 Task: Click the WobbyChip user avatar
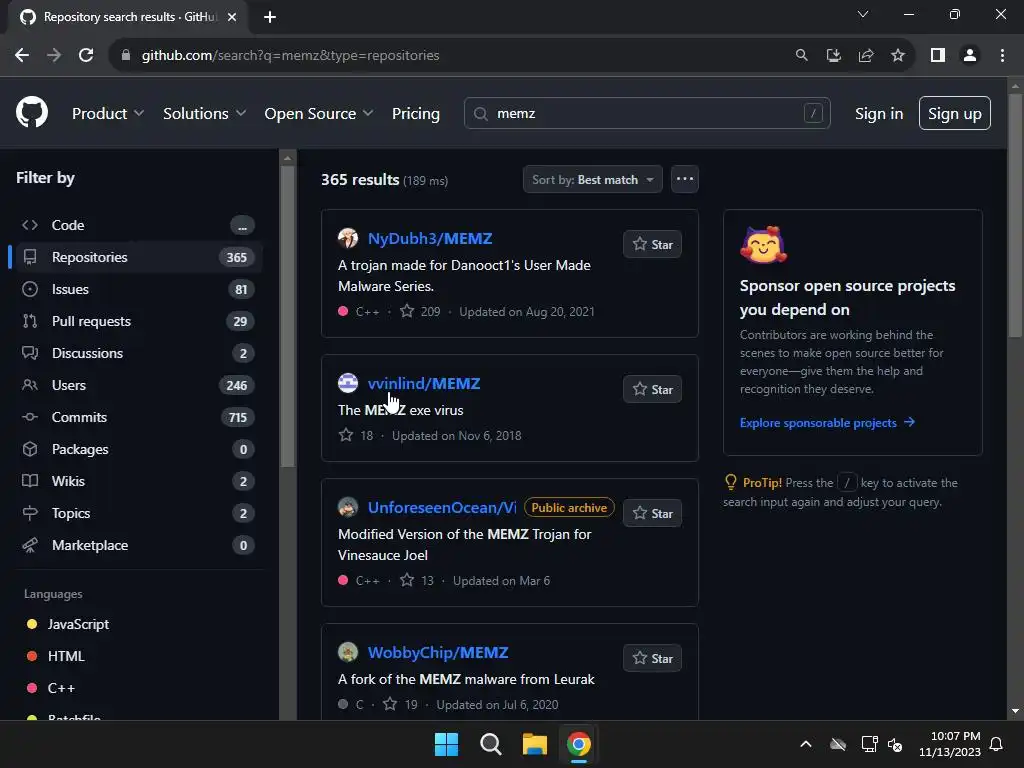tap(348, 652)
